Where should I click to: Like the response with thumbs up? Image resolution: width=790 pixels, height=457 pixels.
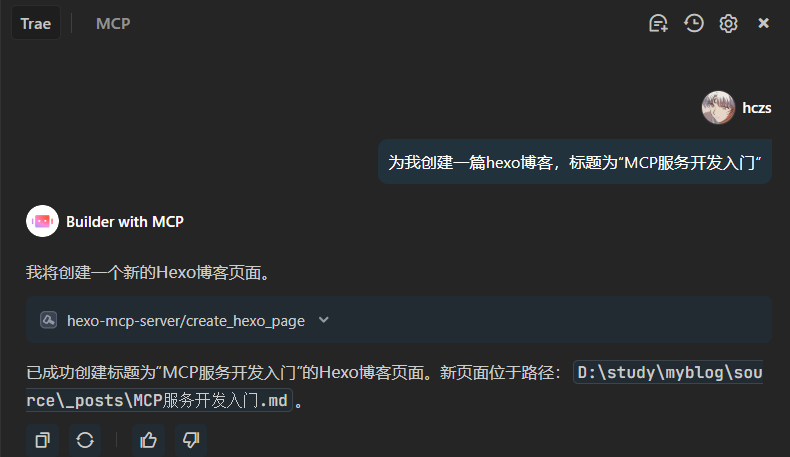click(148, 440)
